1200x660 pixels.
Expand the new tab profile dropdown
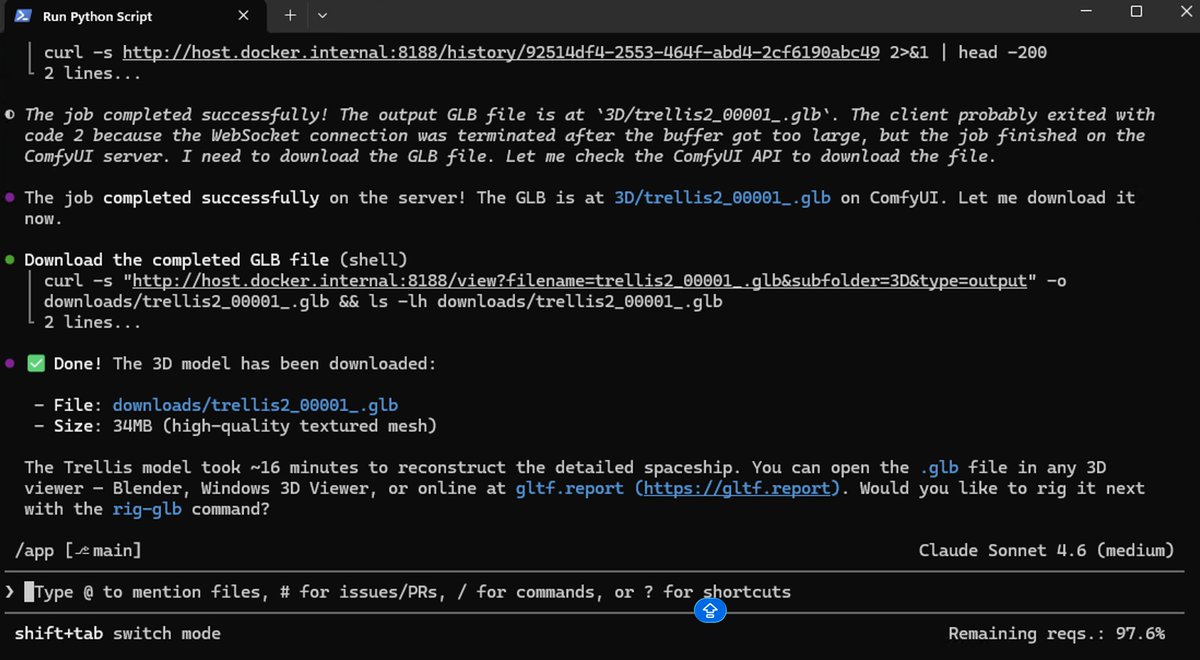(322, 15)
